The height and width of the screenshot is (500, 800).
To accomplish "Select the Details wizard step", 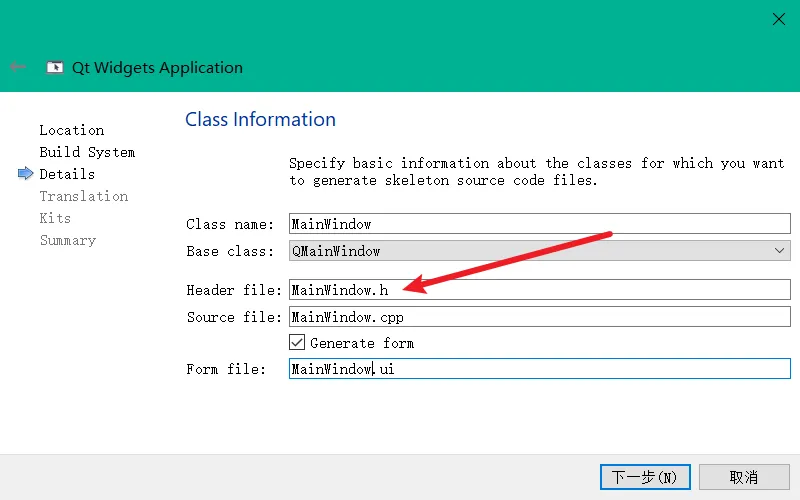I will (x=67, y=174).
